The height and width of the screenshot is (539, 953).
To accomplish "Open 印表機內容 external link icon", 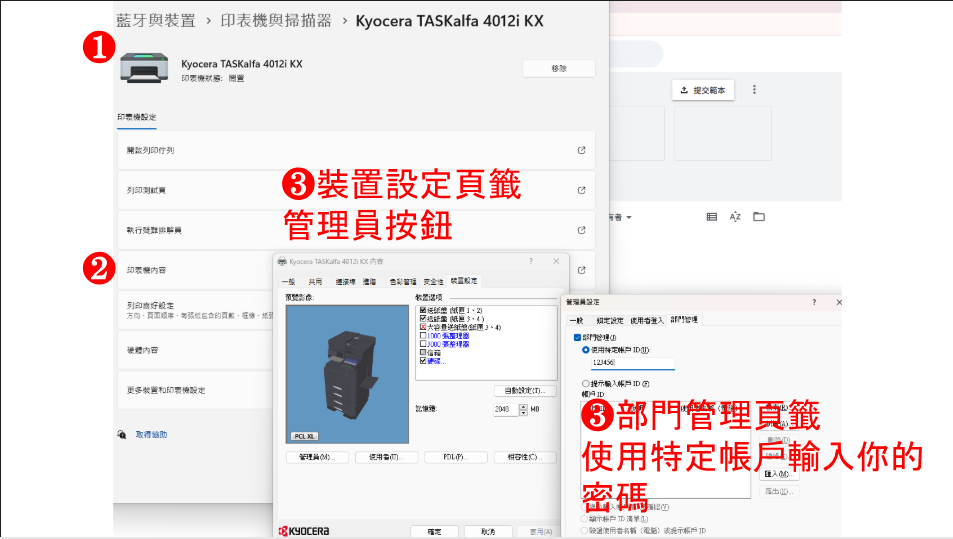I will 581,270.
